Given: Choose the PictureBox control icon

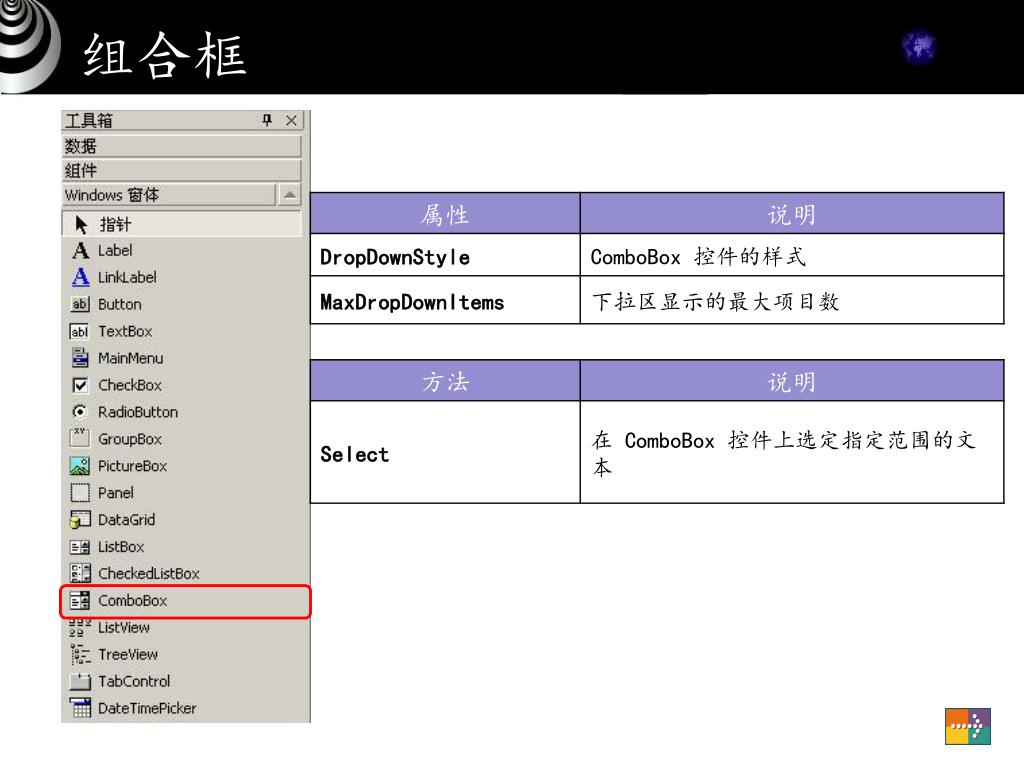Looking at the screenshot, I should point(80,466).
